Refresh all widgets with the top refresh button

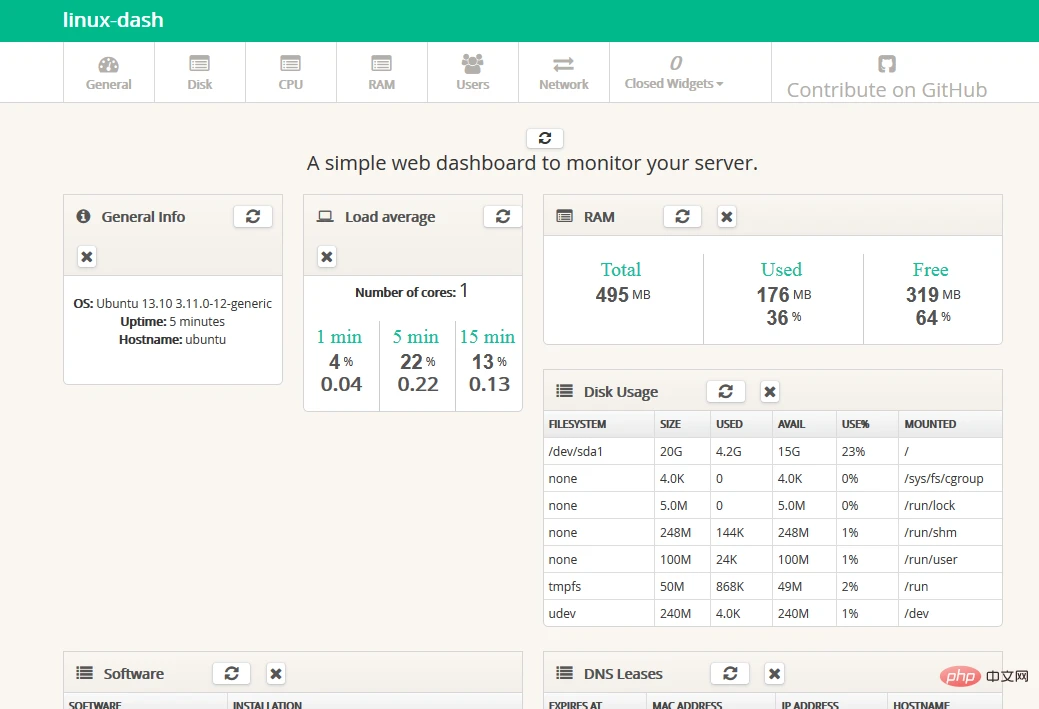tap(545, 138)
